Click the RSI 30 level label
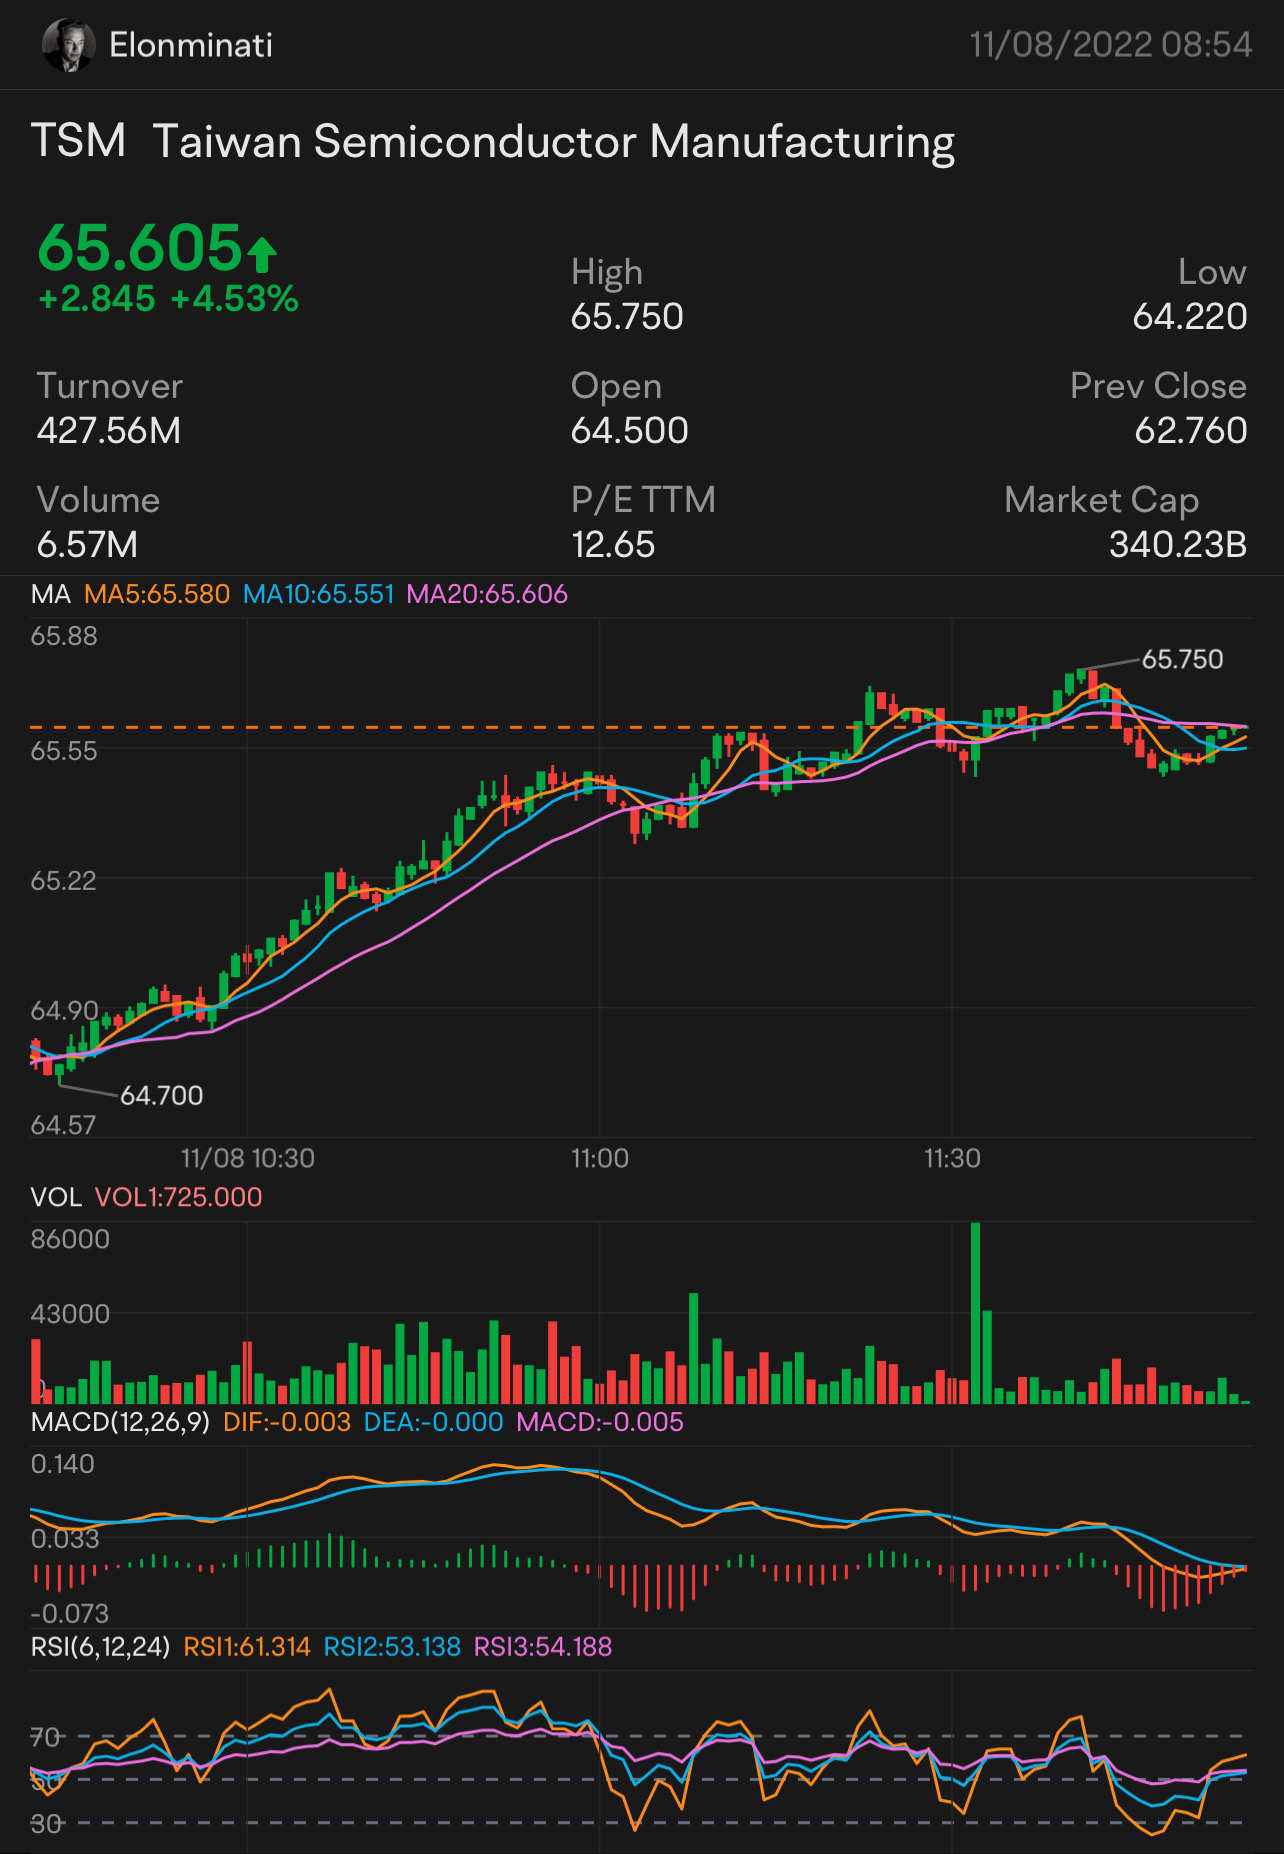Image resolution: width=1284 pixels, height=1854 pixels. 46,1824
